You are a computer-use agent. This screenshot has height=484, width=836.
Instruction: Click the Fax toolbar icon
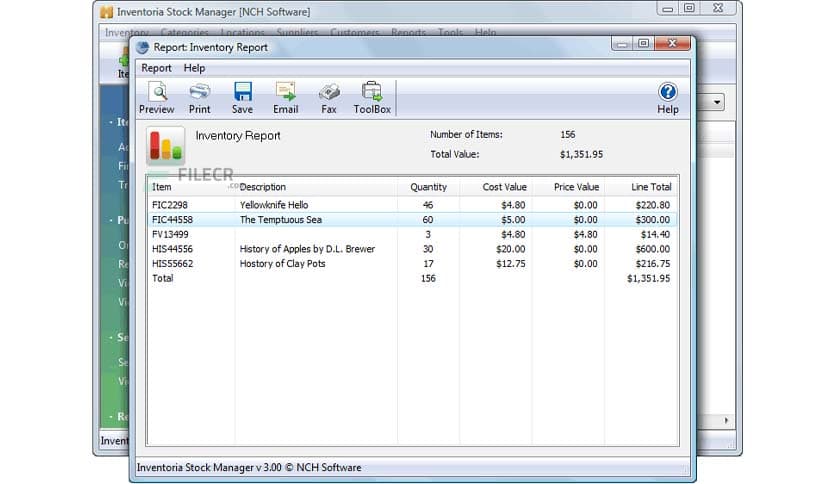click(329, 97)
